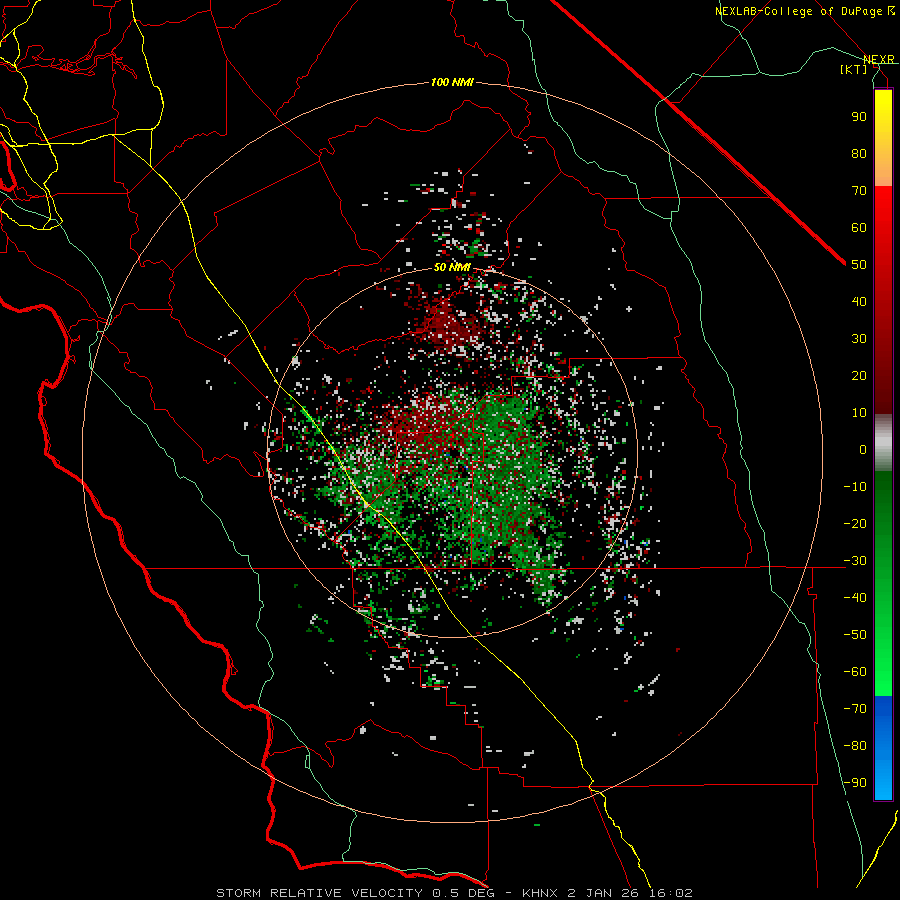The height and width of the screenshot is (900, 900).
Task: Click the 100 NMI range ring label
Action: coord(452,83)
